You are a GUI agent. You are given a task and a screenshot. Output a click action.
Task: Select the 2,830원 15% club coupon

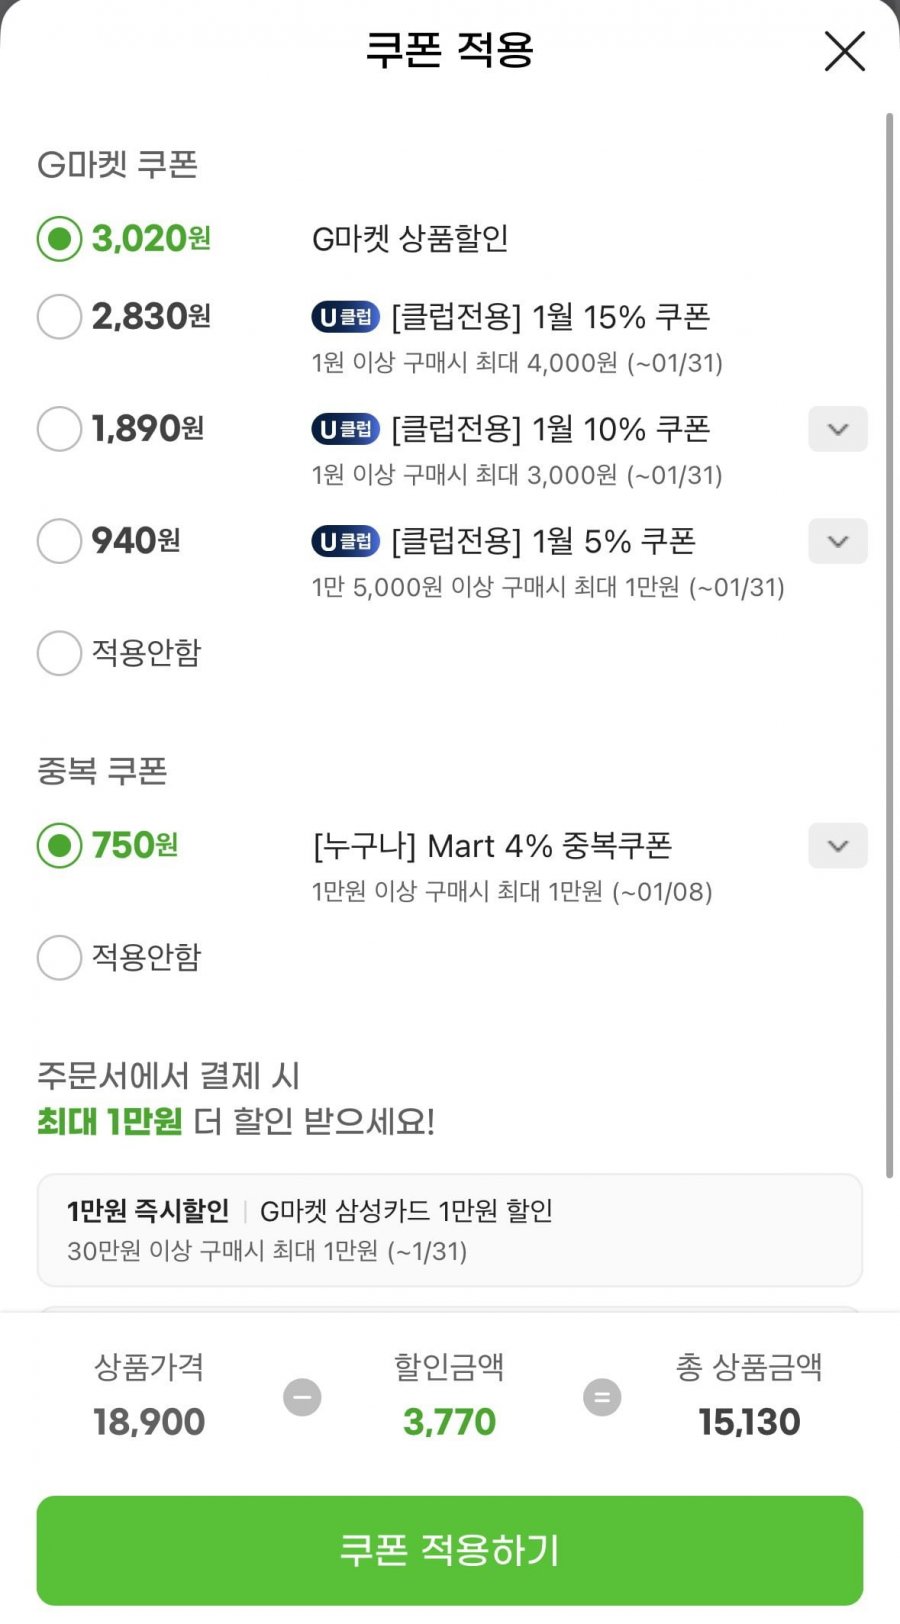[x=59, y=317]
